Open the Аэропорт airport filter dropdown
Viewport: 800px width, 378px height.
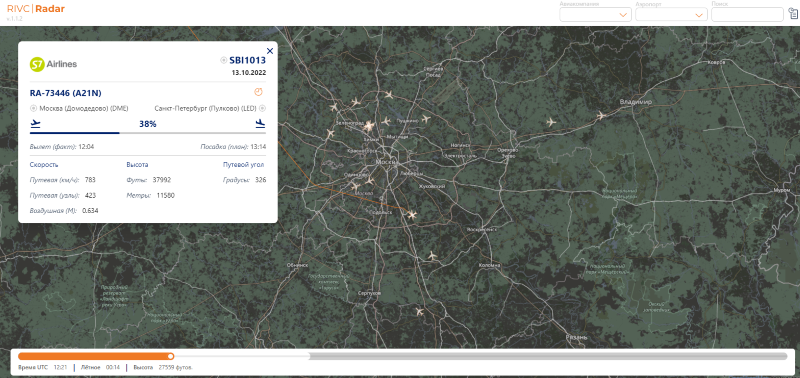(671, 15)
